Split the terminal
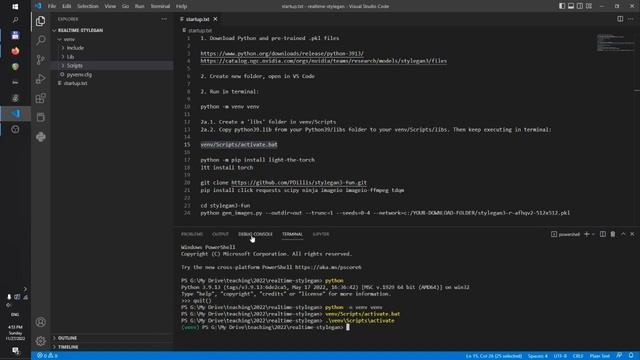The image size is (640, 360). tap(603, 234)
